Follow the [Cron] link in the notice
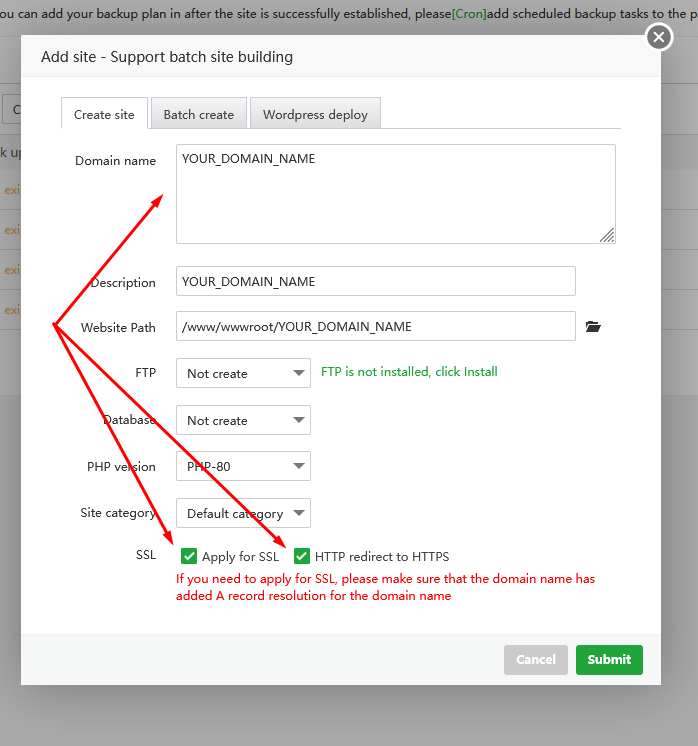 click(469, 13)
